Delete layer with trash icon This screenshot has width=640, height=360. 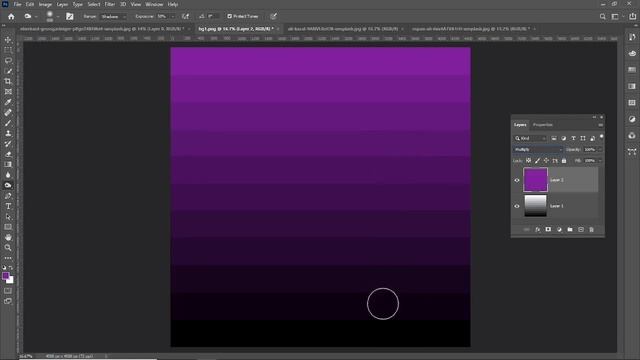(591, 230)
